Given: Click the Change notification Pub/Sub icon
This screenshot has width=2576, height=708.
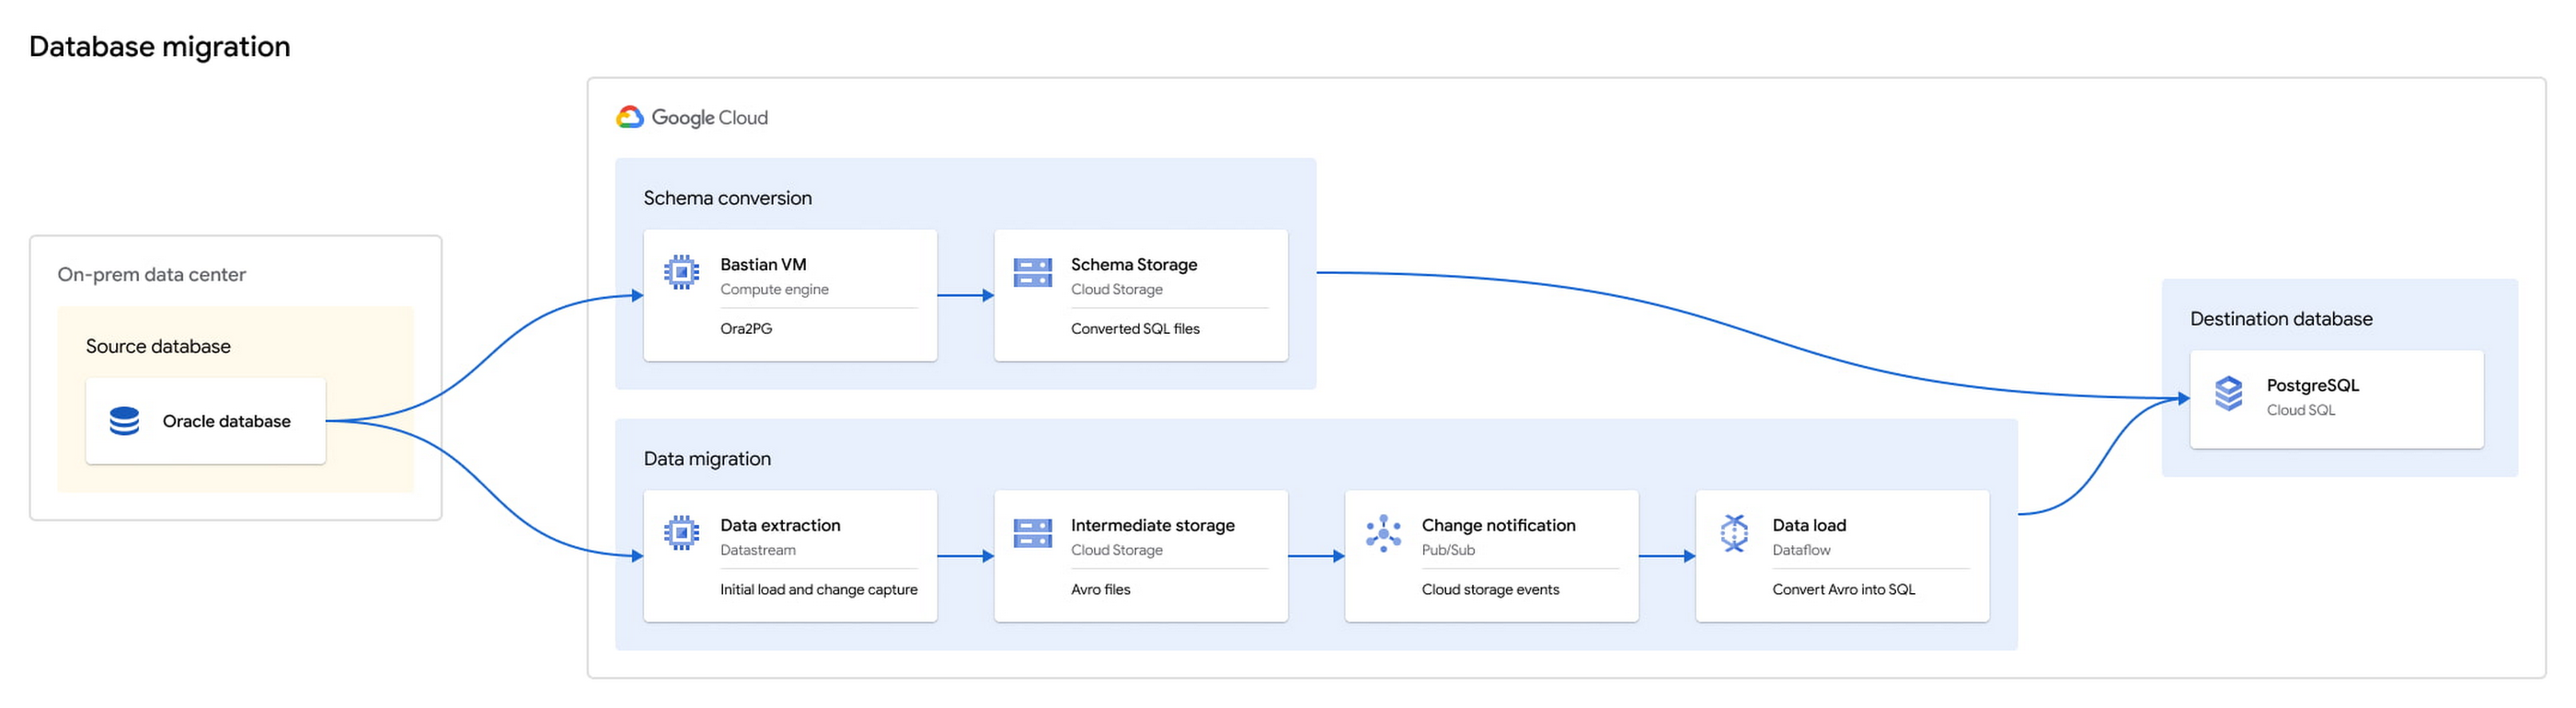Looking at the screenshot, I should tap(1383, 533).
